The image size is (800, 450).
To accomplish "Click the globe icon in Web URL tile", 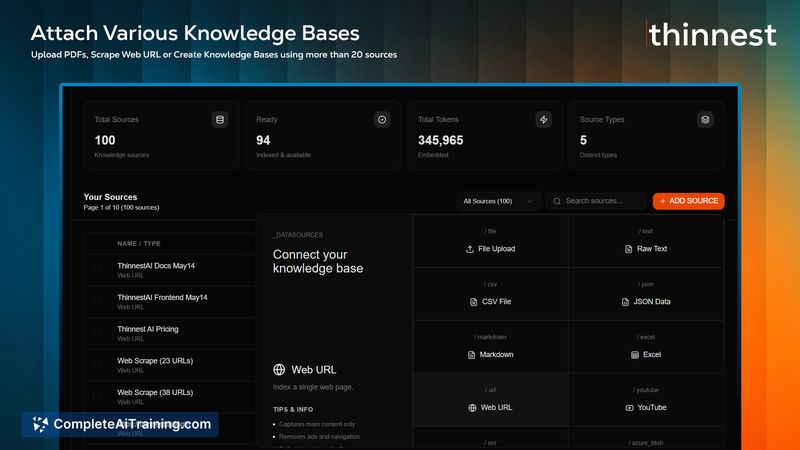I will [x=472, y=408].
